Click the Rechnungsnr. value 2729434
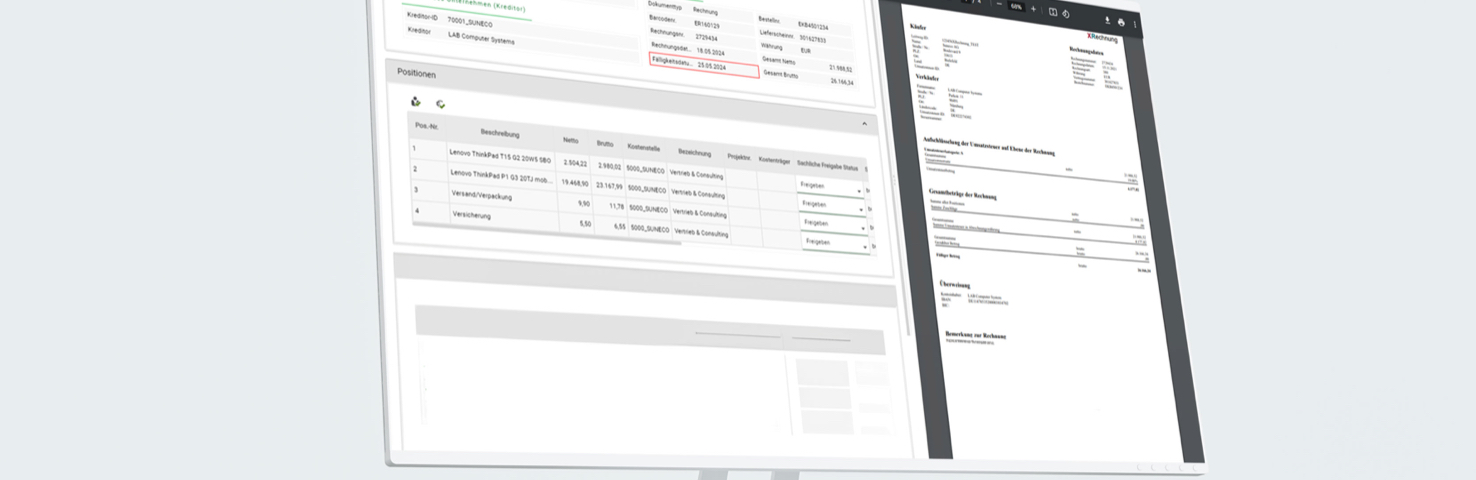This screenshot has height=480, width=1476. click(x=707, y=37)
